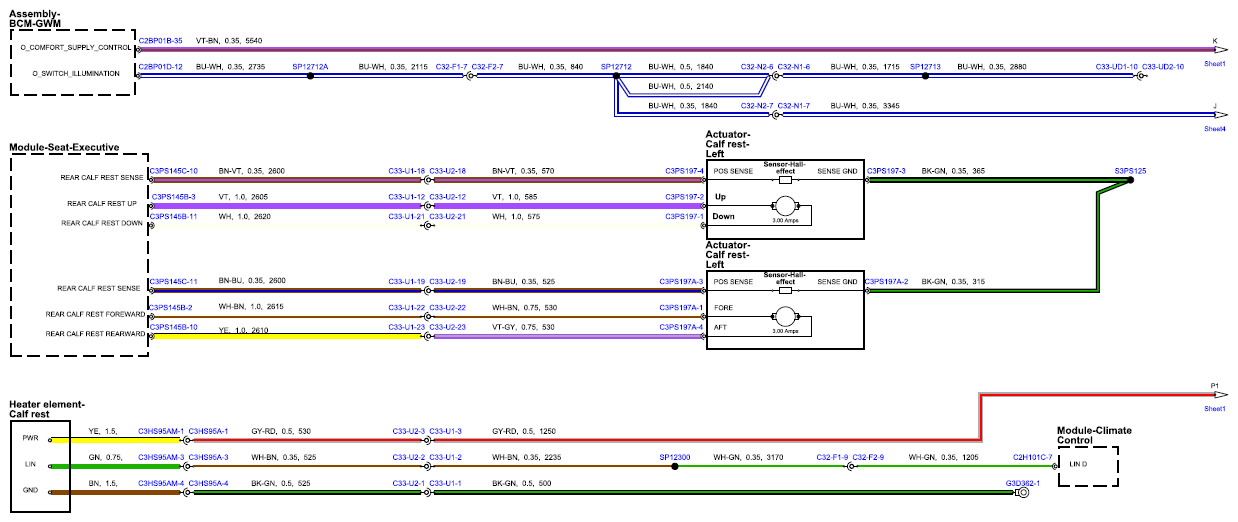
Task: Open connector link C33-U1-21
Action: click(407, 216)
